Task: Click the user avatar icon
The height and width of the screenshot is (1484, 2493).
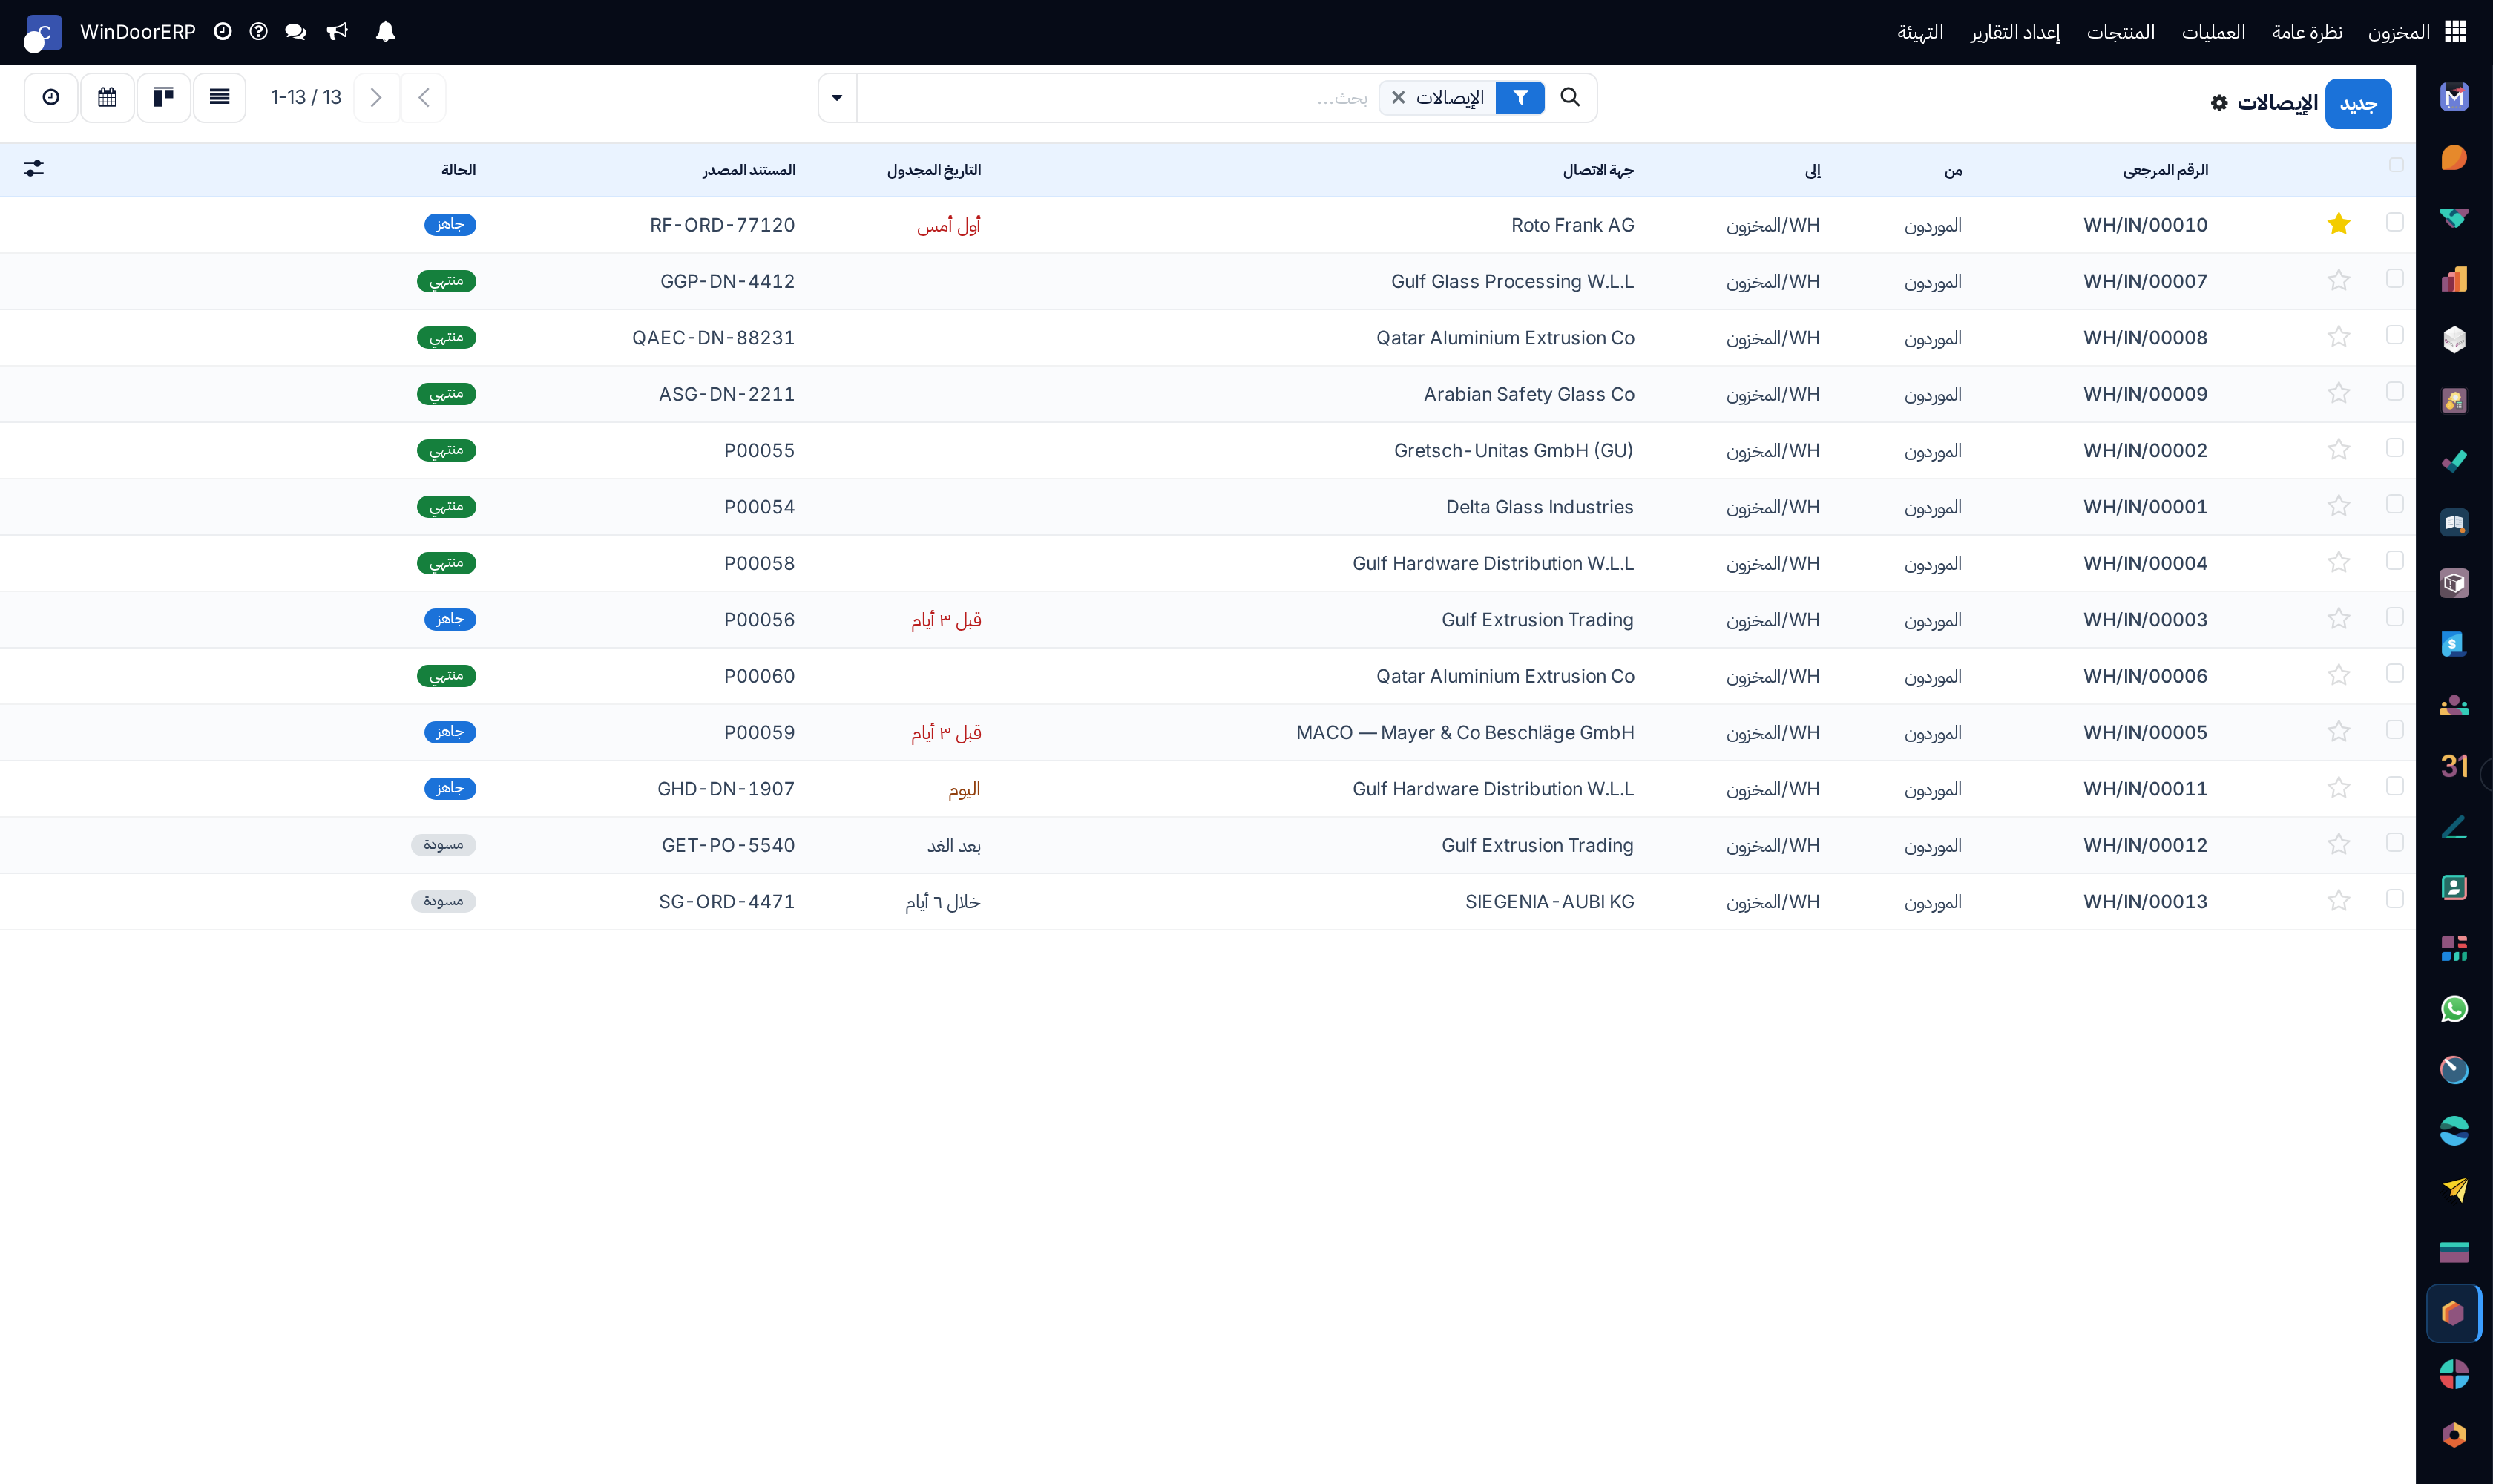Action: coord(43,33)
